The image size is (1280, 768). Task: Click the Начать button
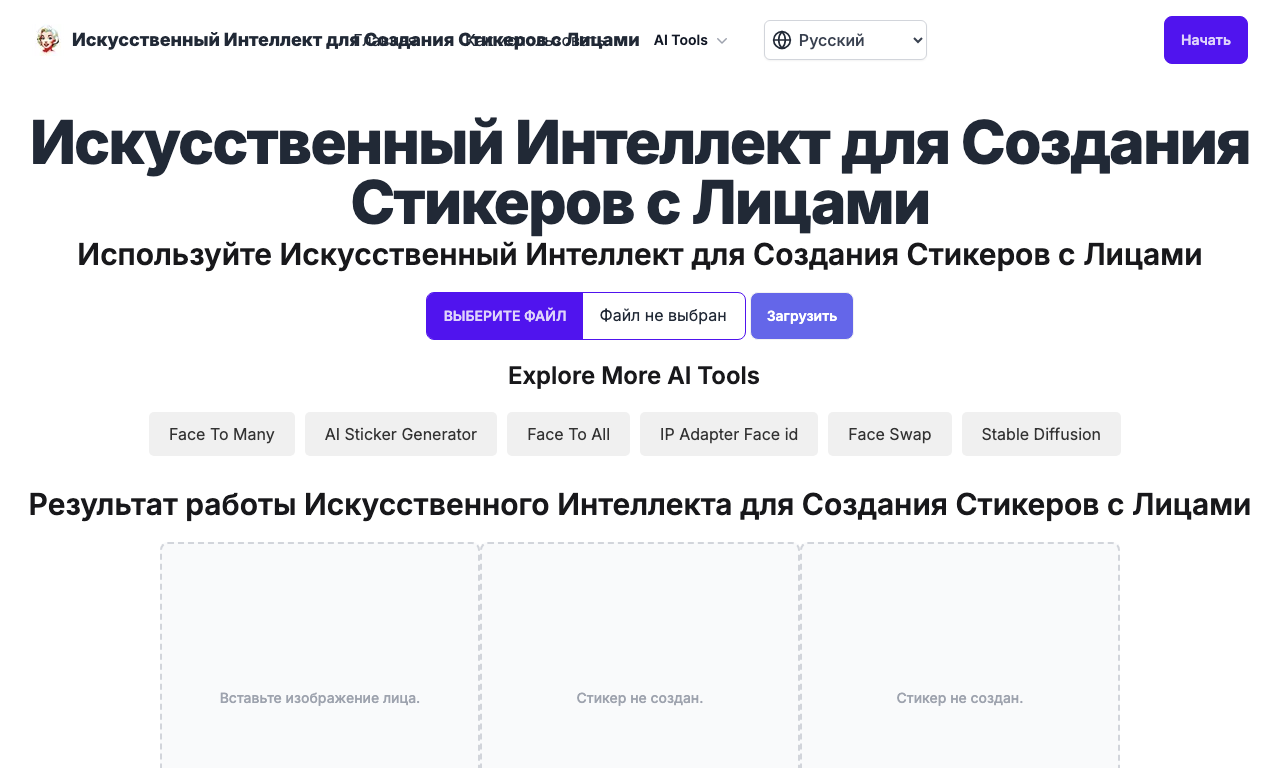(x=1205, y=40)
